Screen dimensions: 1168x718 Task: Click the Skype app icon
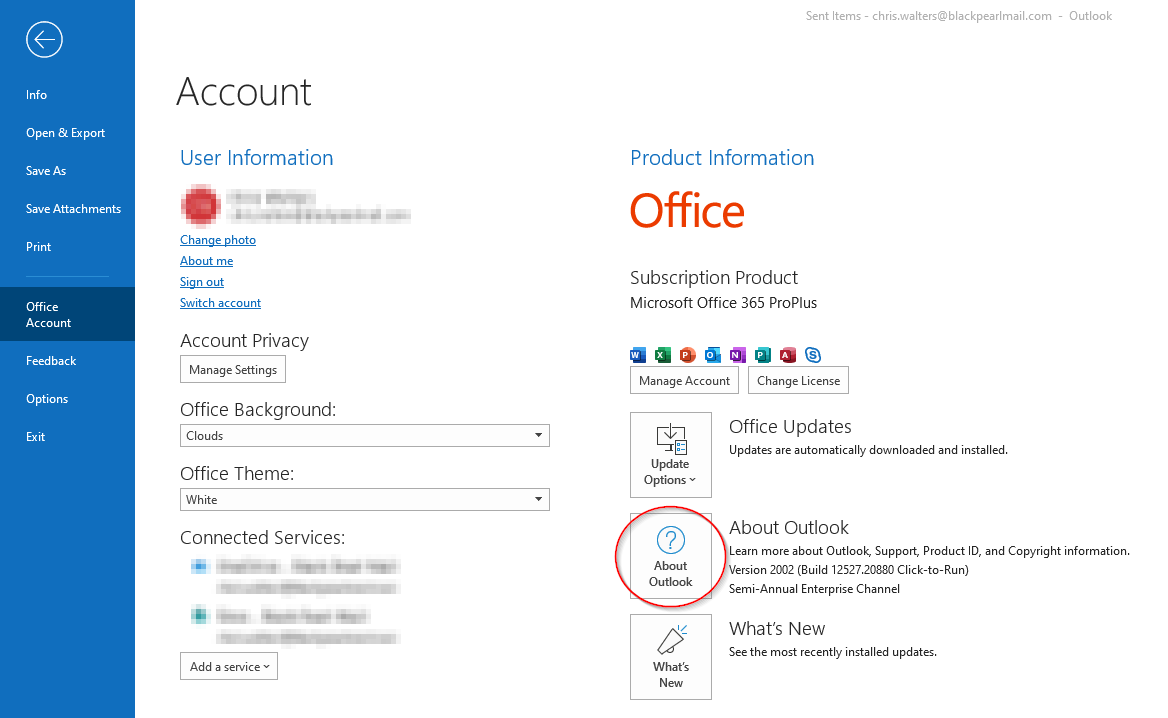(x=813, y=355)
